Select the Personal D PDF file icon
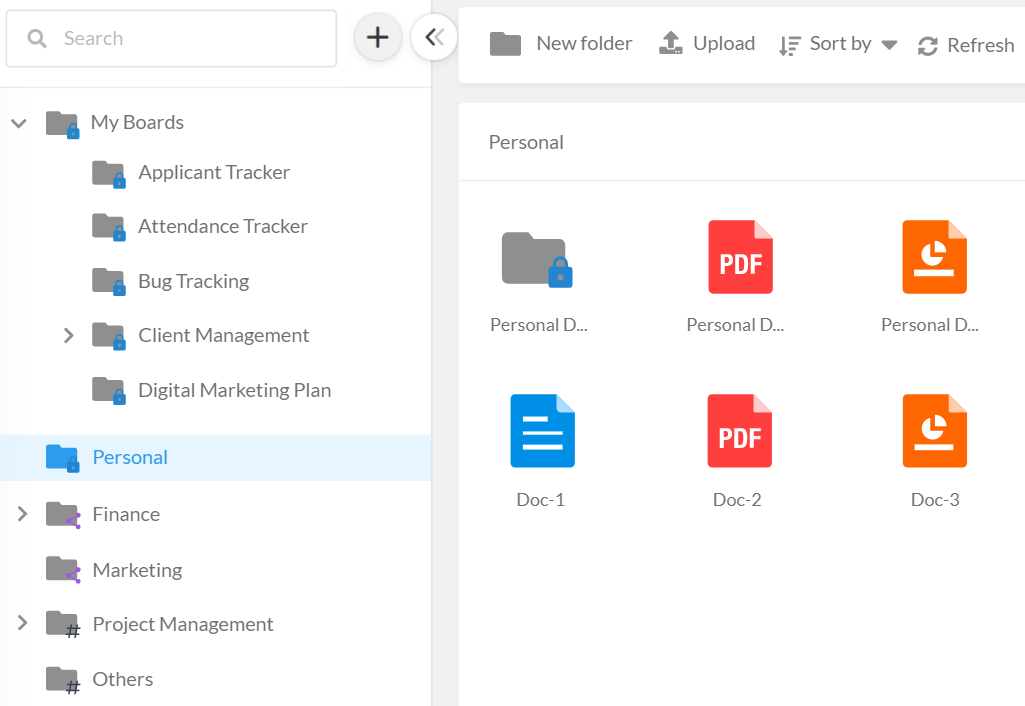Image resolution: width=1025 pixels, height=706 pixels. (739, 257)
